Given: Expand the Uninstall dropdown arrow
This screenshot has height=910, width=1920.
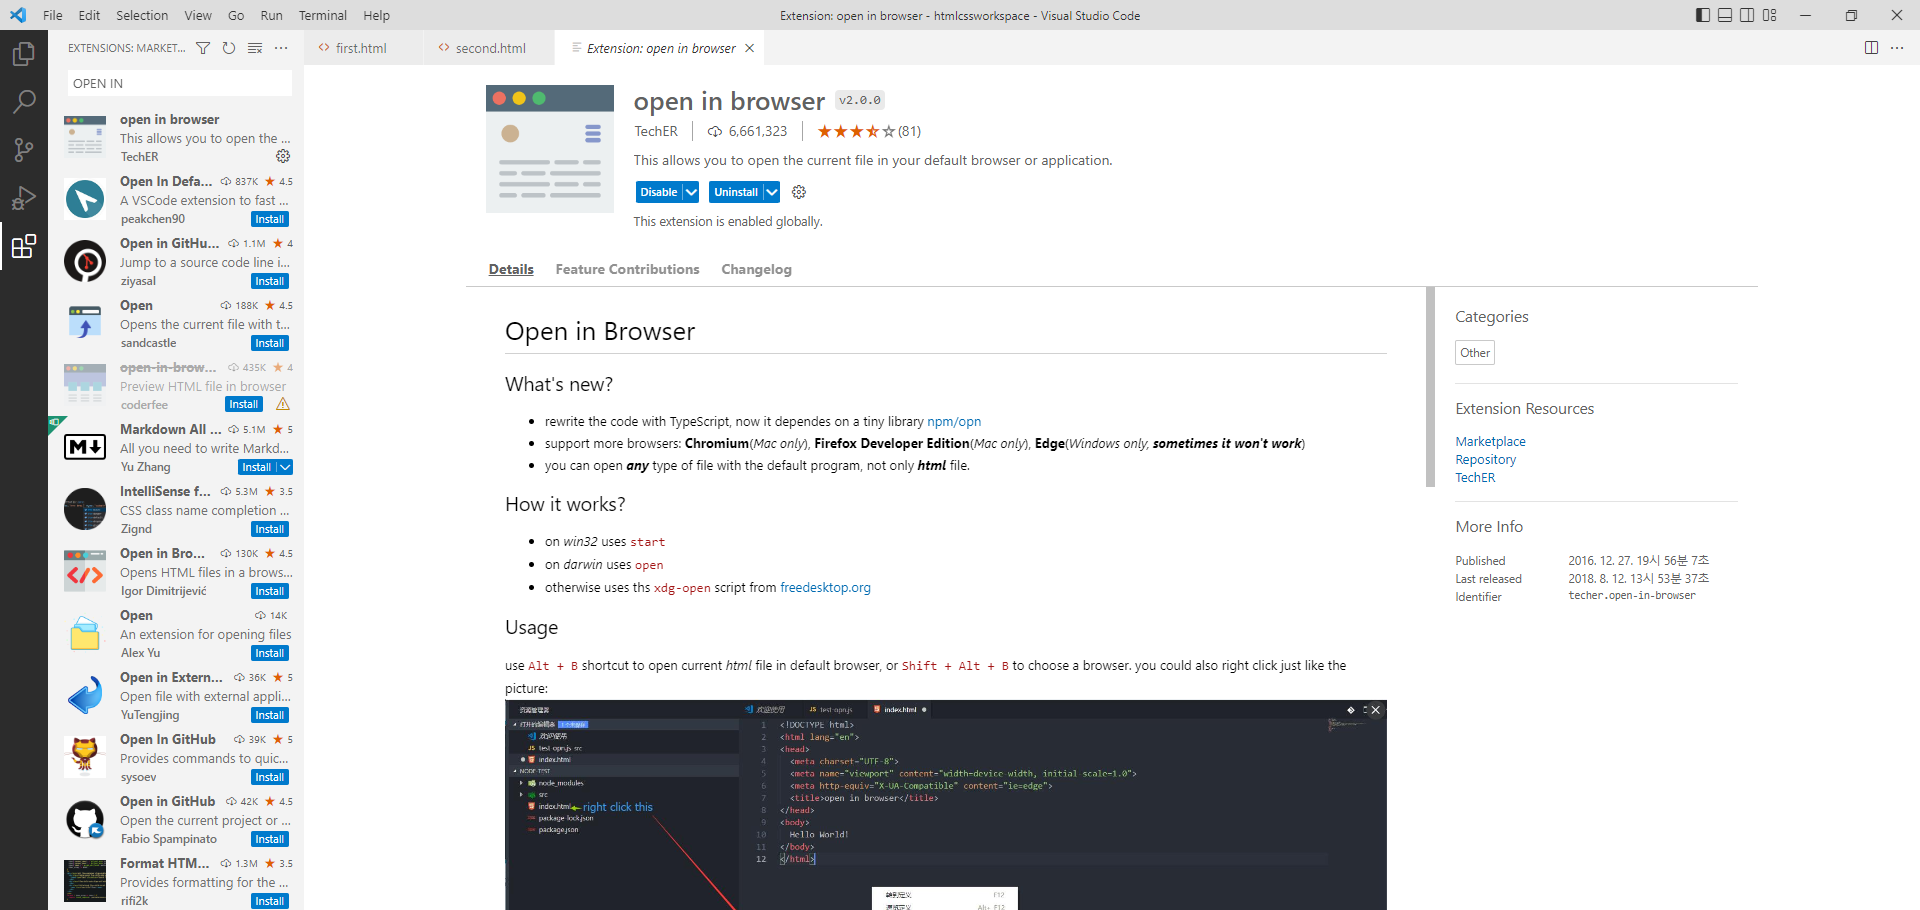Looking at the screenshot, I should [x=772, y=192].
